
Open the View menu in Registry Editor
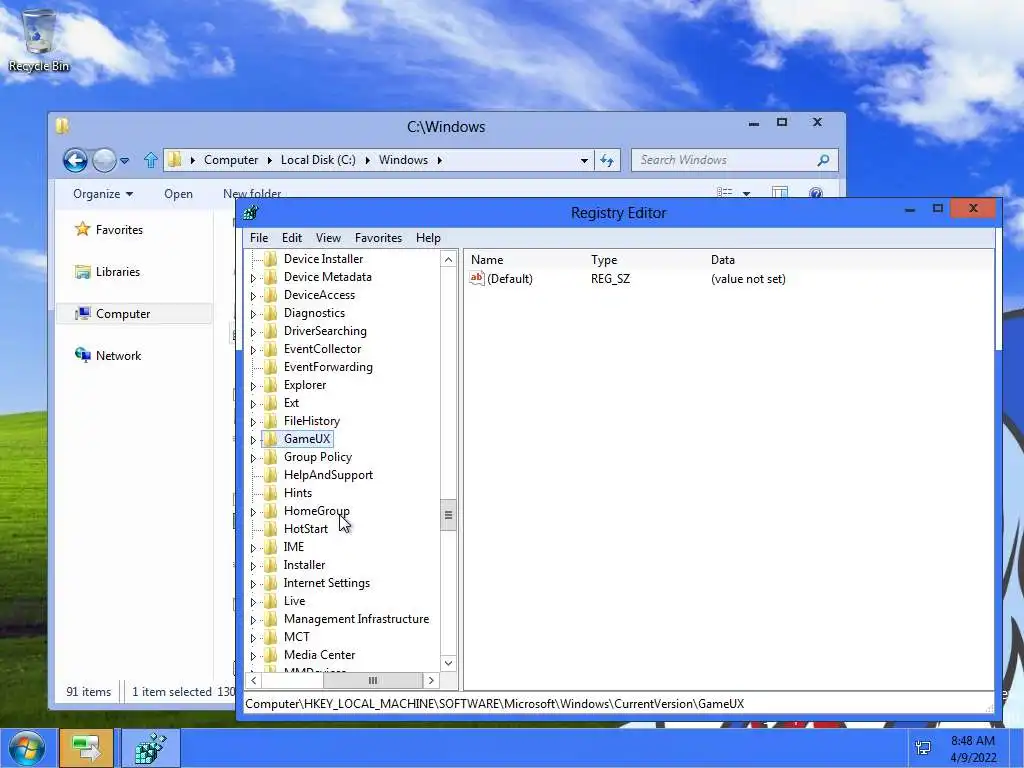tap(328, 238)
